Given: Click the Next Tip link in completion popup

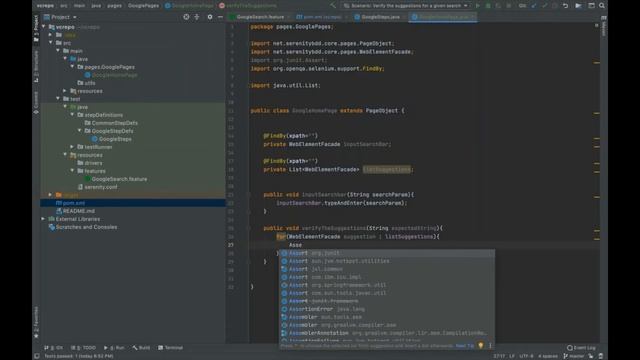Looking at the screenshot, I should 464,346.
